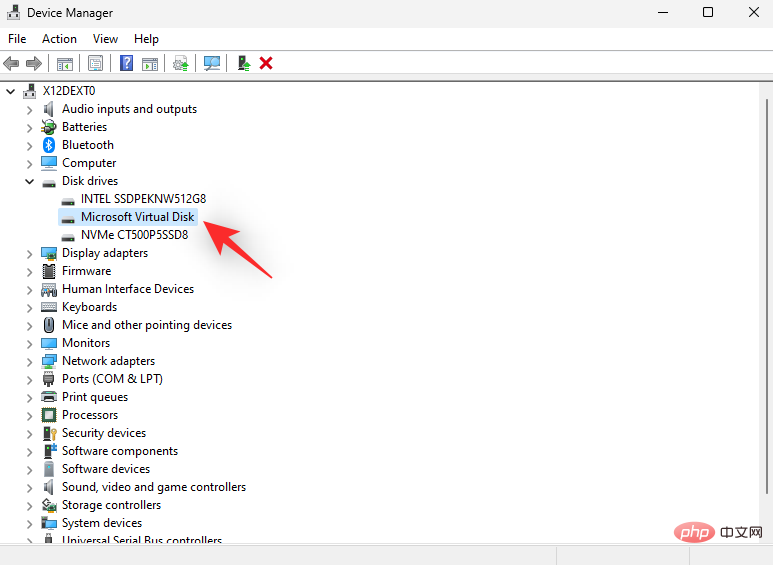Click the Update device driver toolbar icon

[x=180, y=63]
